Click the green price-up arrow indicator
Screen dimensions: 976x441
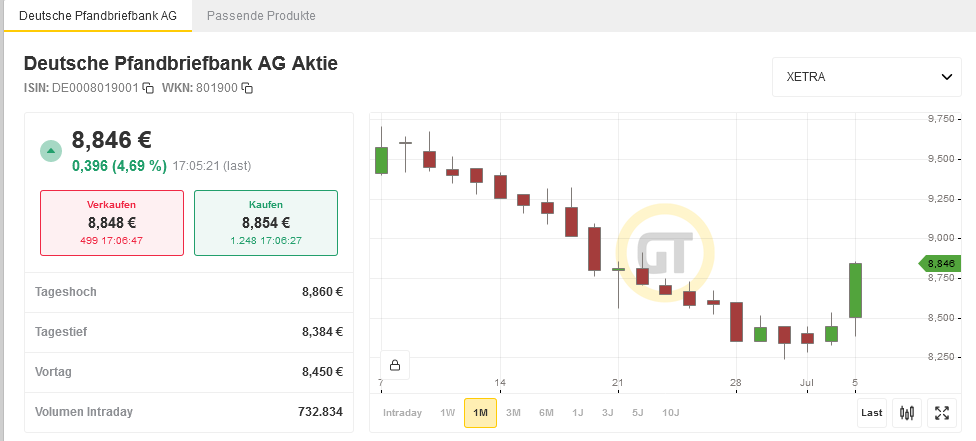(51, 150)
